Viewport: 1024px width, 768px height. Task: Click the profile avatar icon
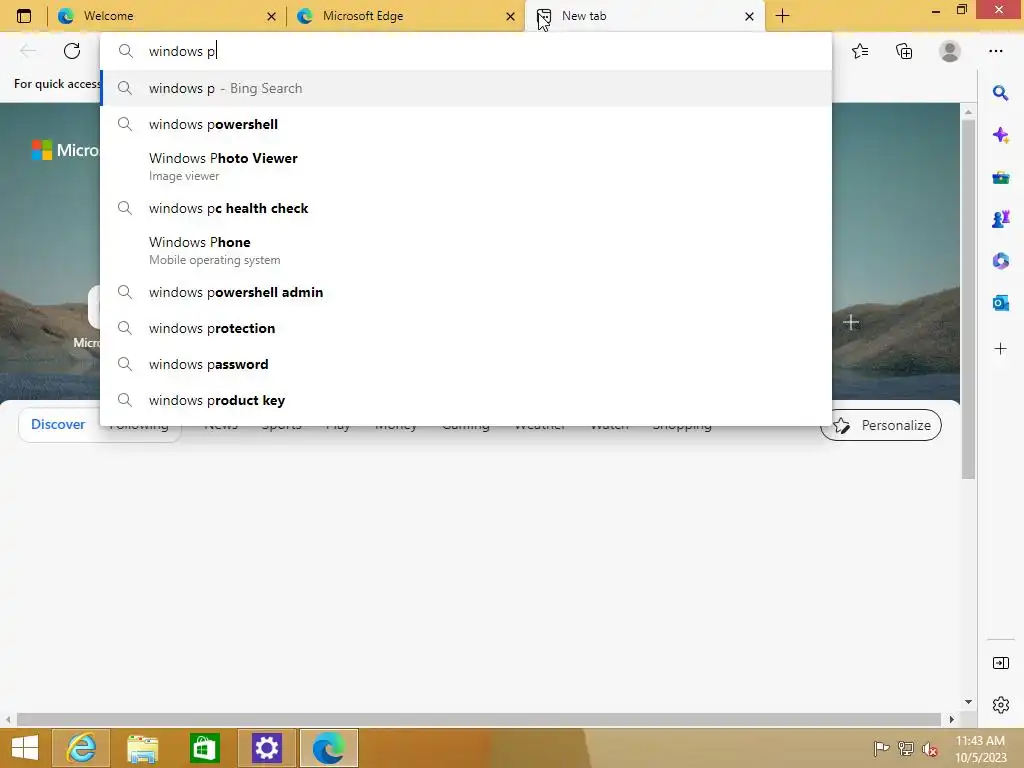tap(950, 51)
